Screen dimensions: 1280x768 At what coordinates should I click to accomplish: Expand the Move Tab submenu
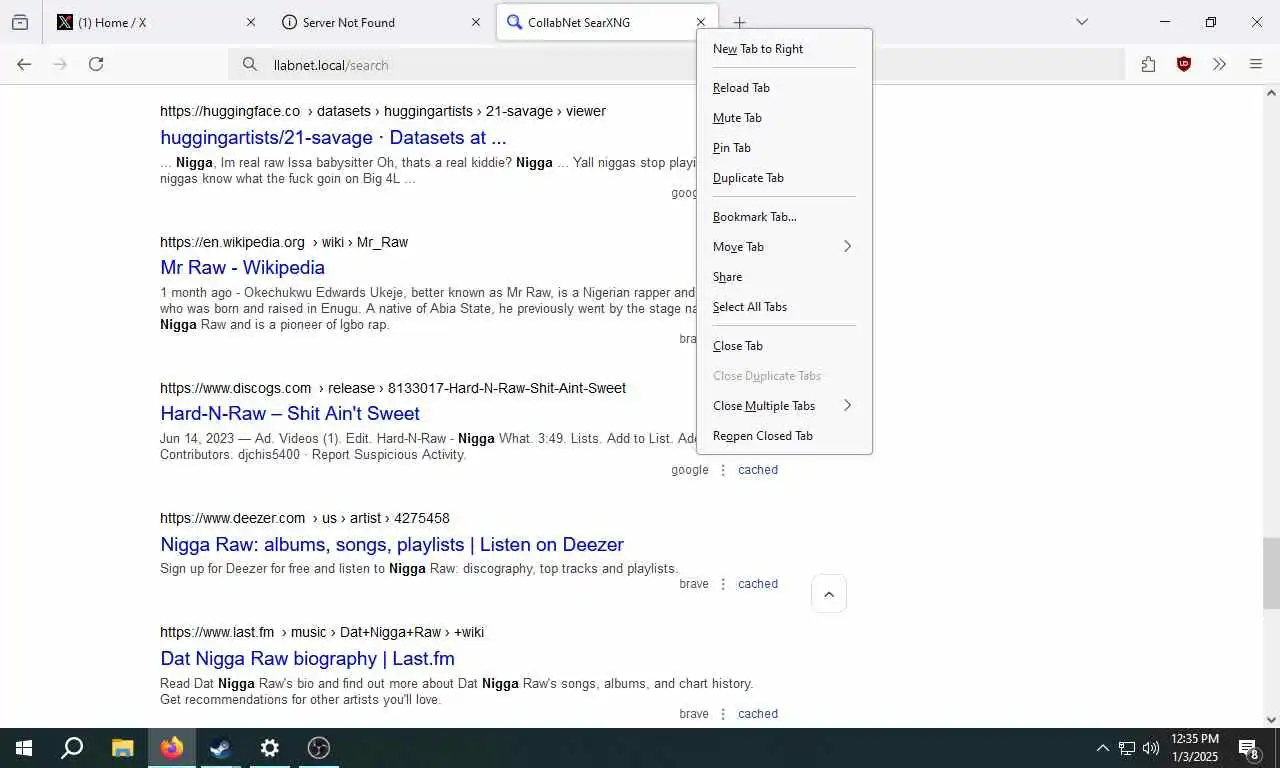coord(784,247)
